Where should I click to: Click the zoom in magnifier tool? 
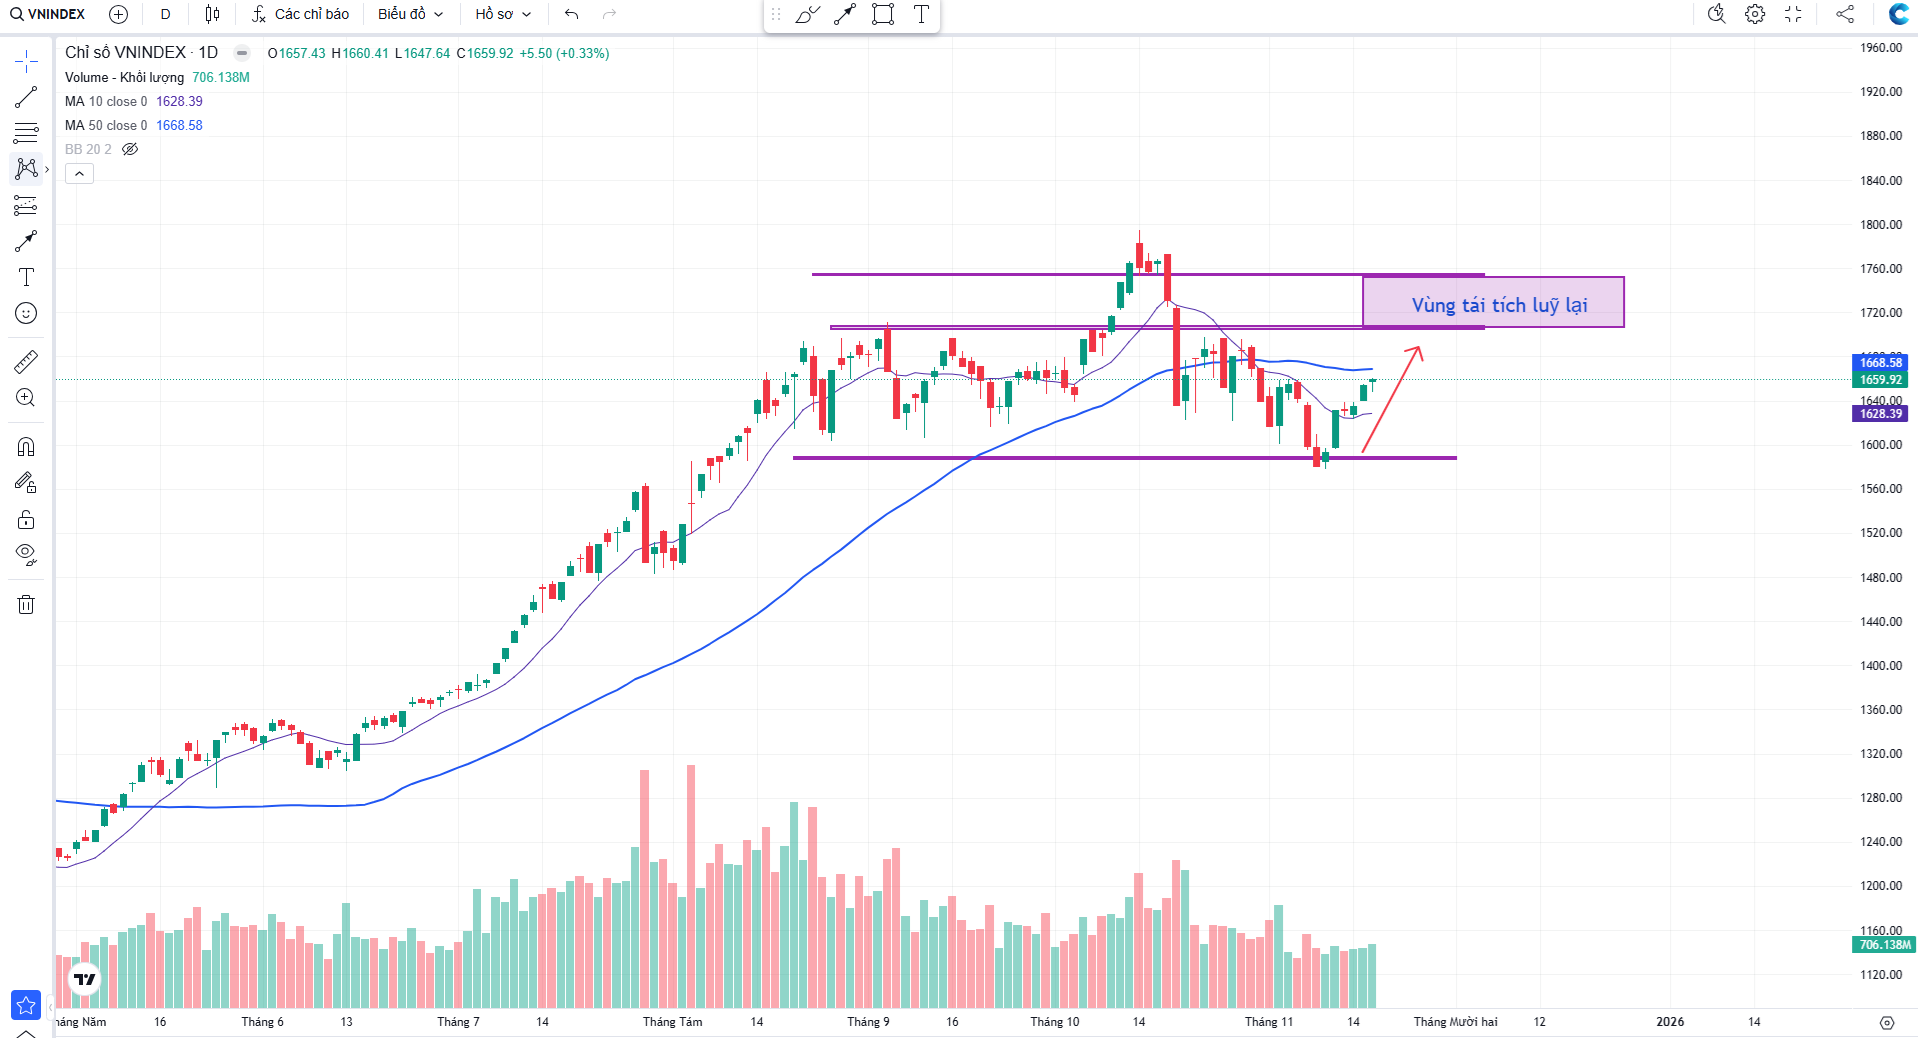(x=26, y=398)
